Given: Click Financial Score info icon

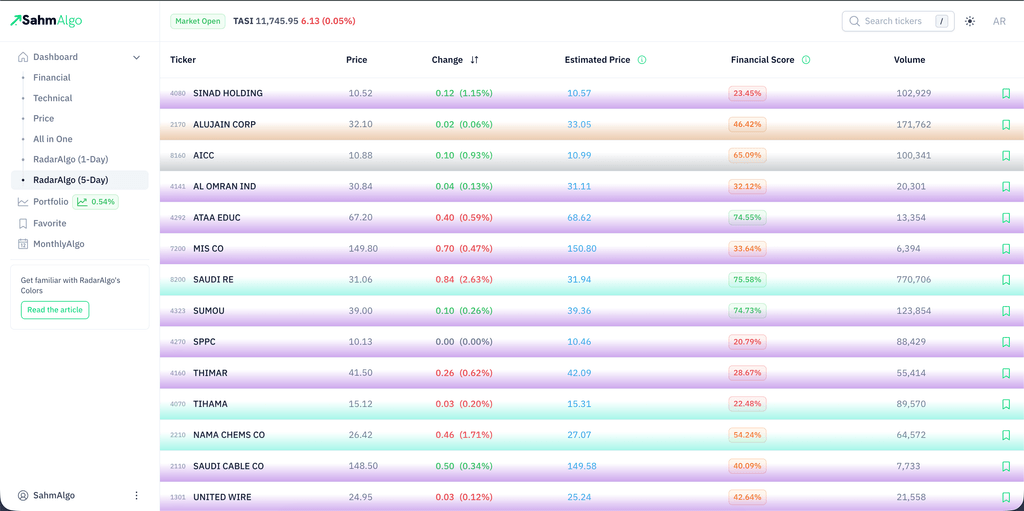Looking at the screenshot, I should coord(806,60).
